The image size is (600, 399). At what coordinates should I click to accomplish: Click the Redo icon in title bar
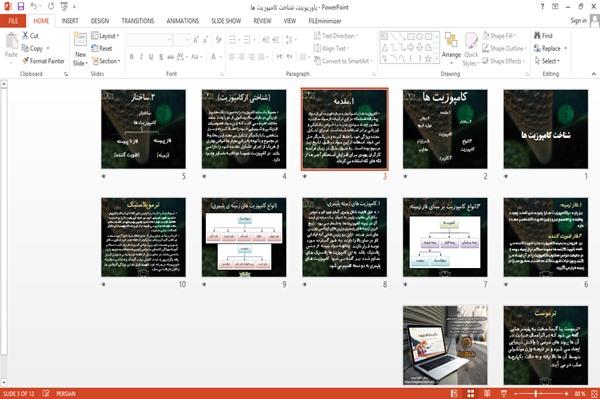(x=51, y=6)
